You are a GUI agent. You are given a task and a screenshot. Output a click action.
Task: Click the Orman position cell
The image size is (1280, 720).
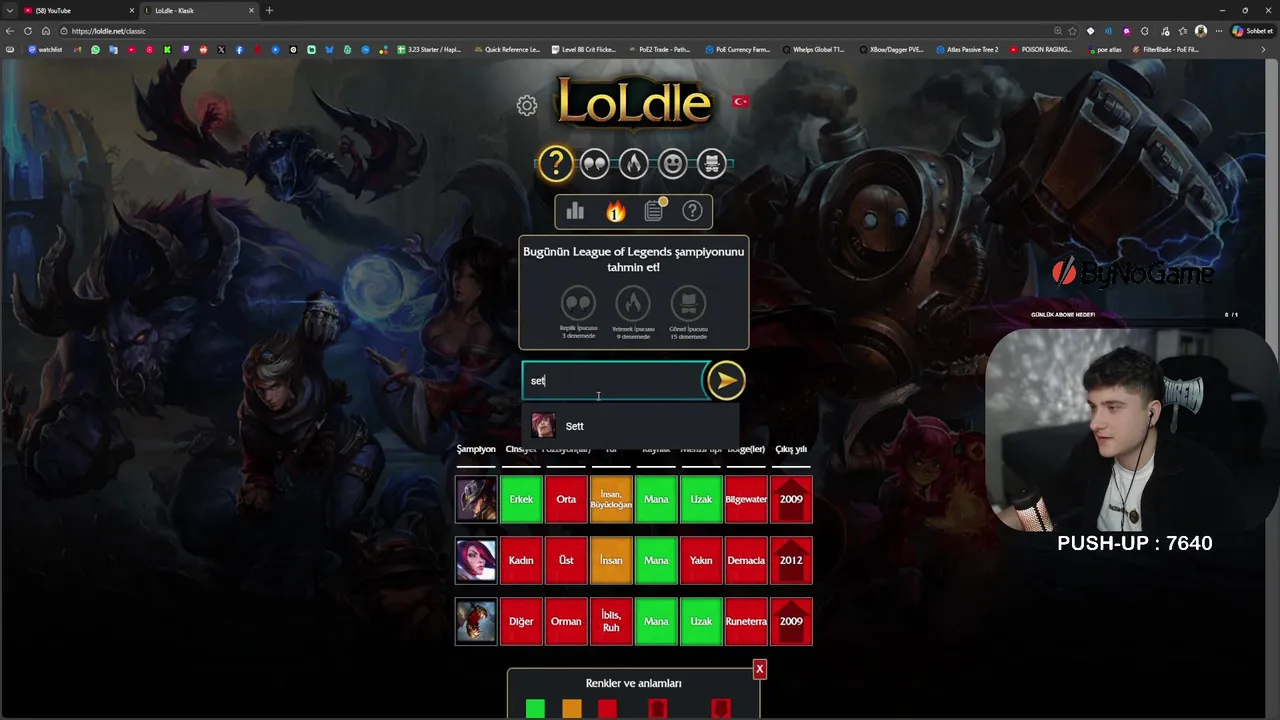(x=566, y=621)
